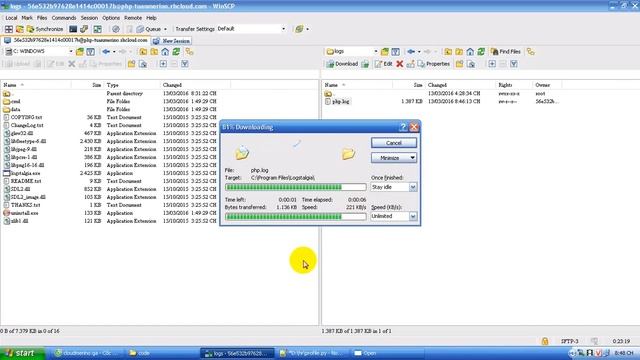Select logstalgia.exe in local panel
This screenshot has width=640, height=360.
(x=25, y=173)
